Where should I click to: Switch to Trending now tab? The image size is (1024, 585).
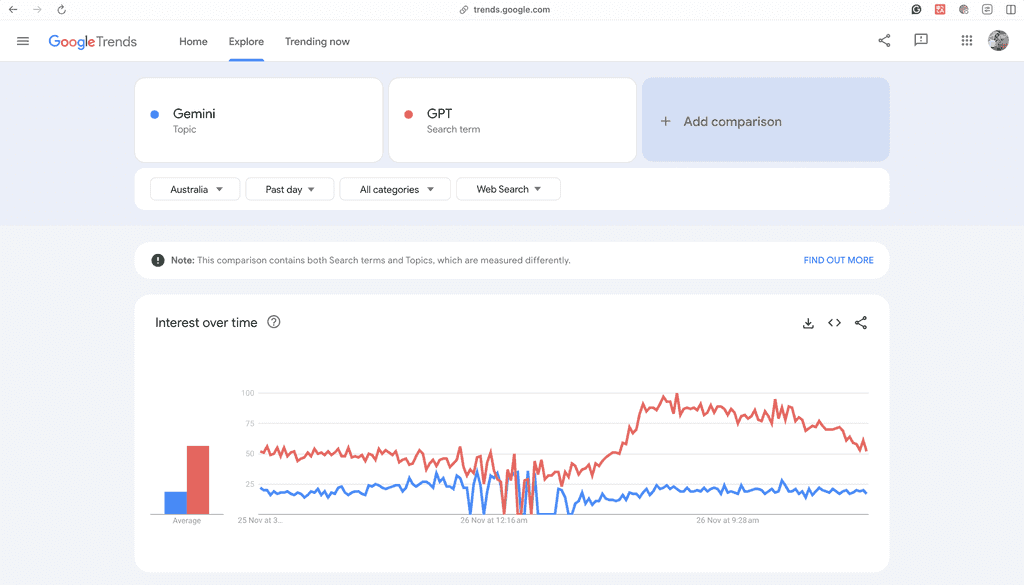[x=317, y=42]
